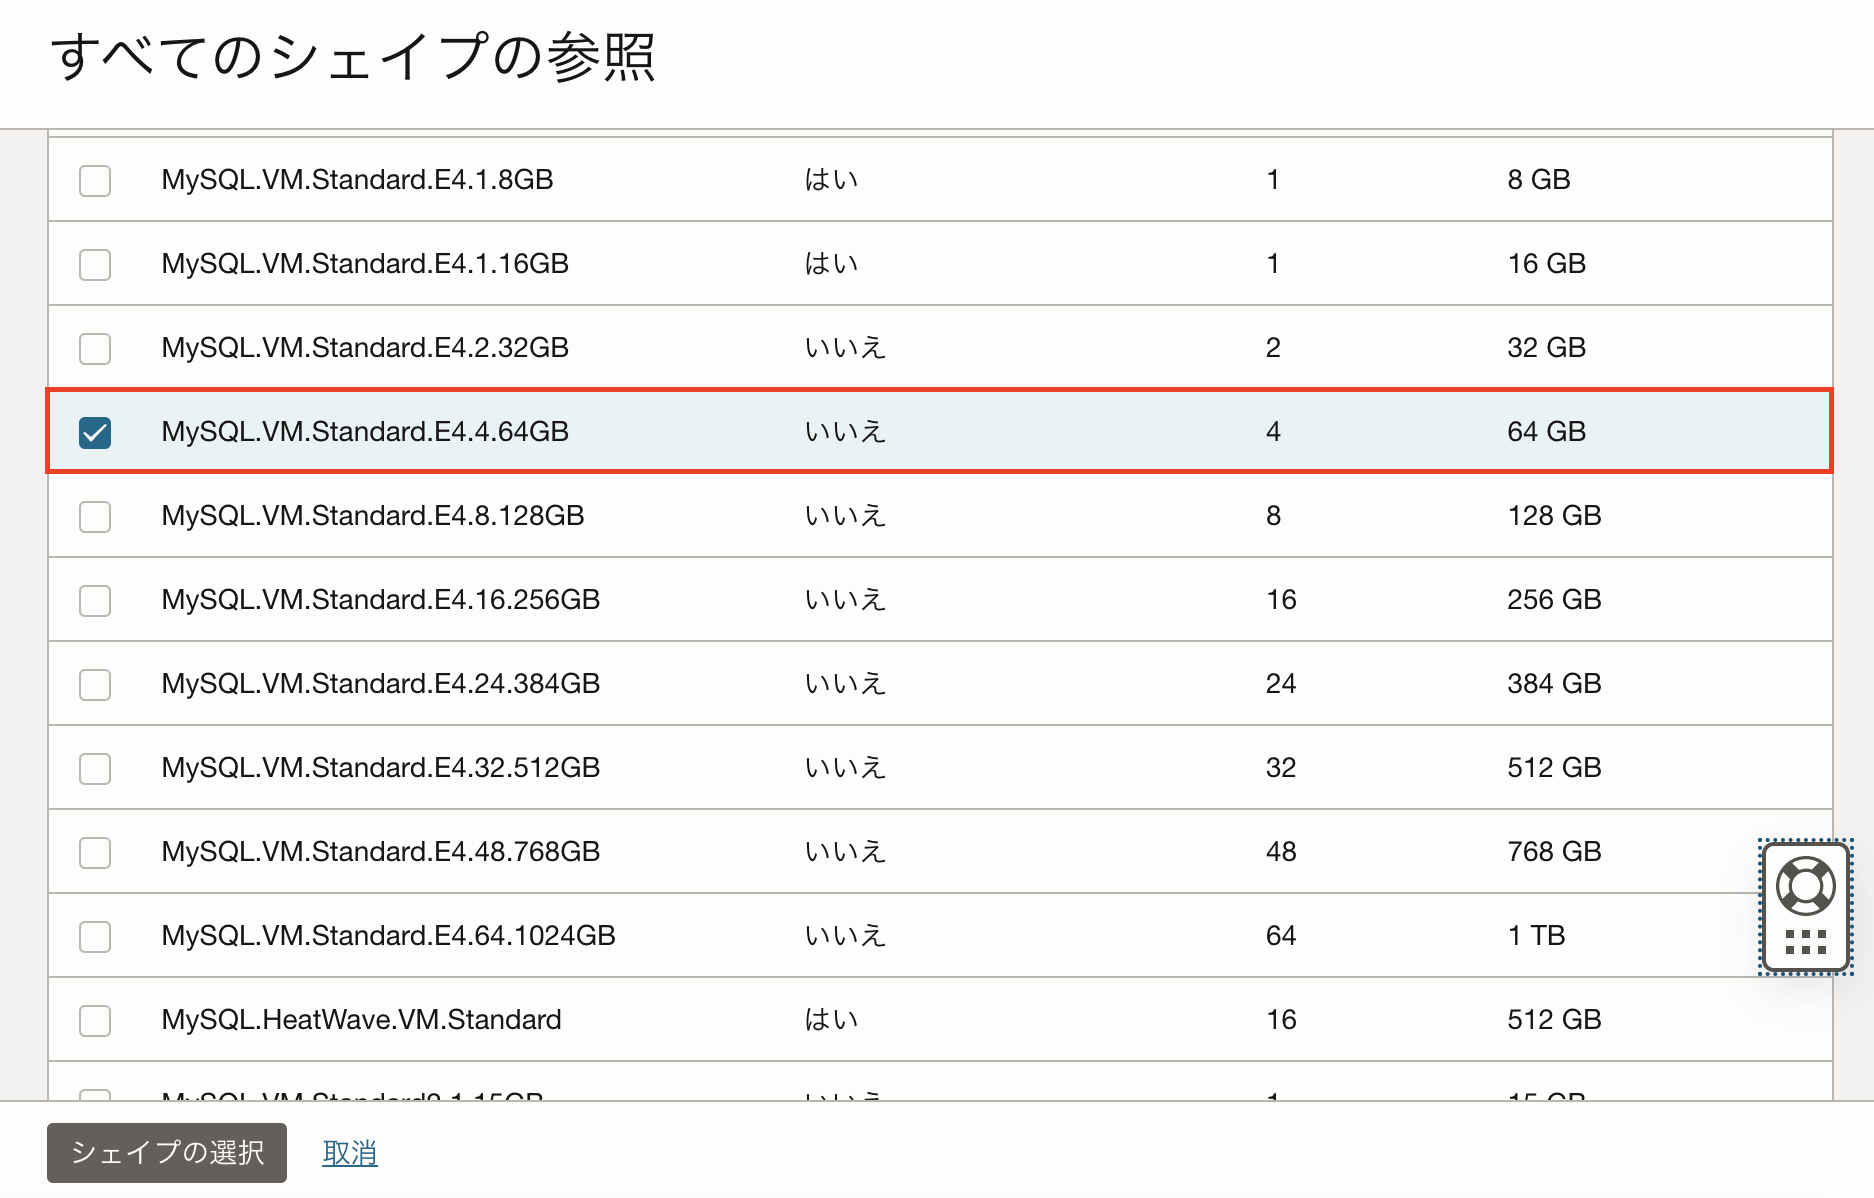
Task: Click the 1 TB memory value
Action: (1536, 936)
